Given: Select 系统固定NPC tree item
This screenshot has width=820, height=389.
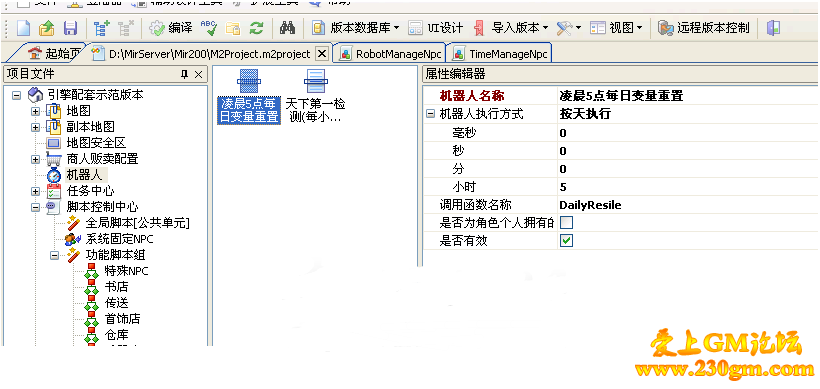Looking at the screenshot, I should click(119, 239).
